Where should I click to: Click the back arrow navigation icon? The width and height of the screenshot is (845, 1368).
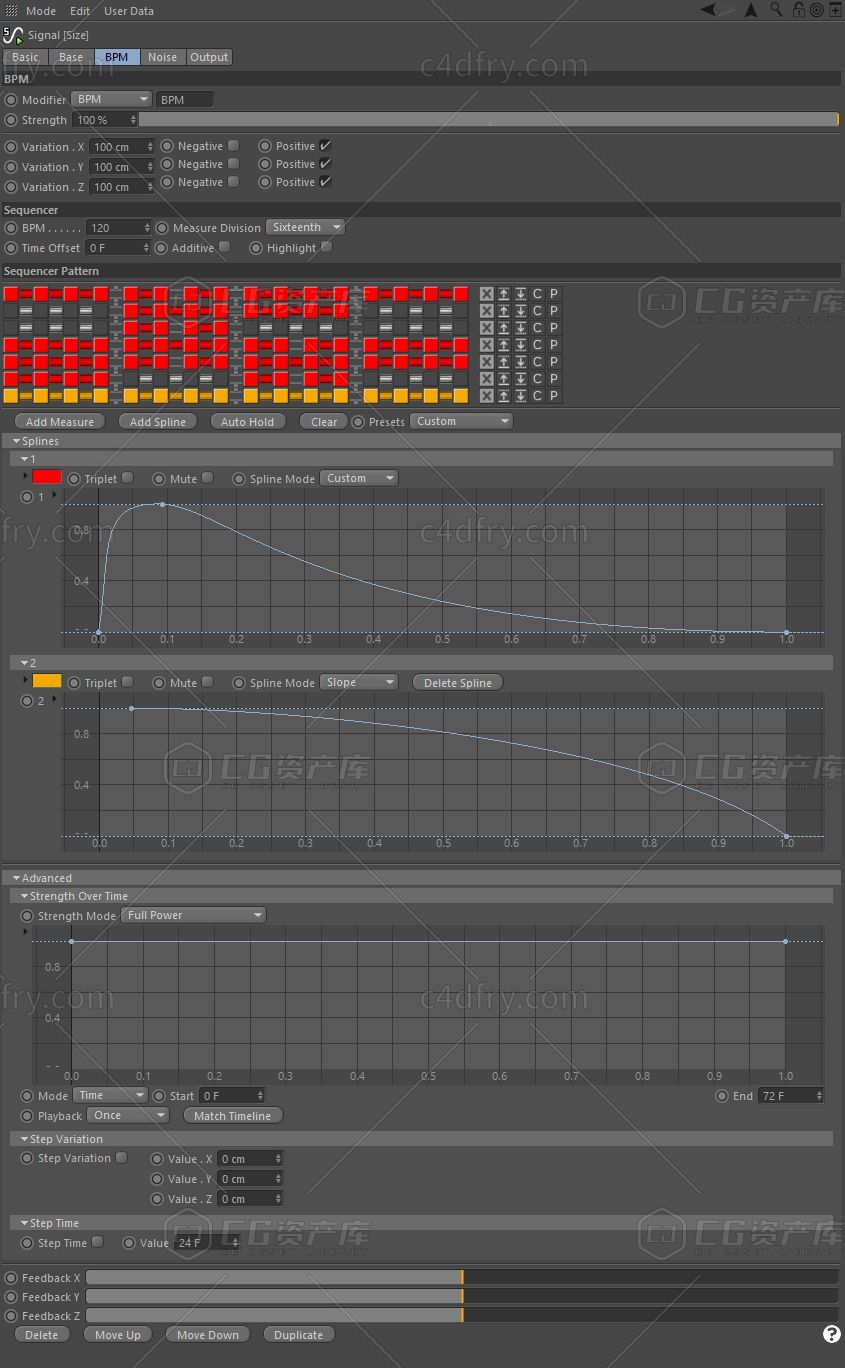709,10
